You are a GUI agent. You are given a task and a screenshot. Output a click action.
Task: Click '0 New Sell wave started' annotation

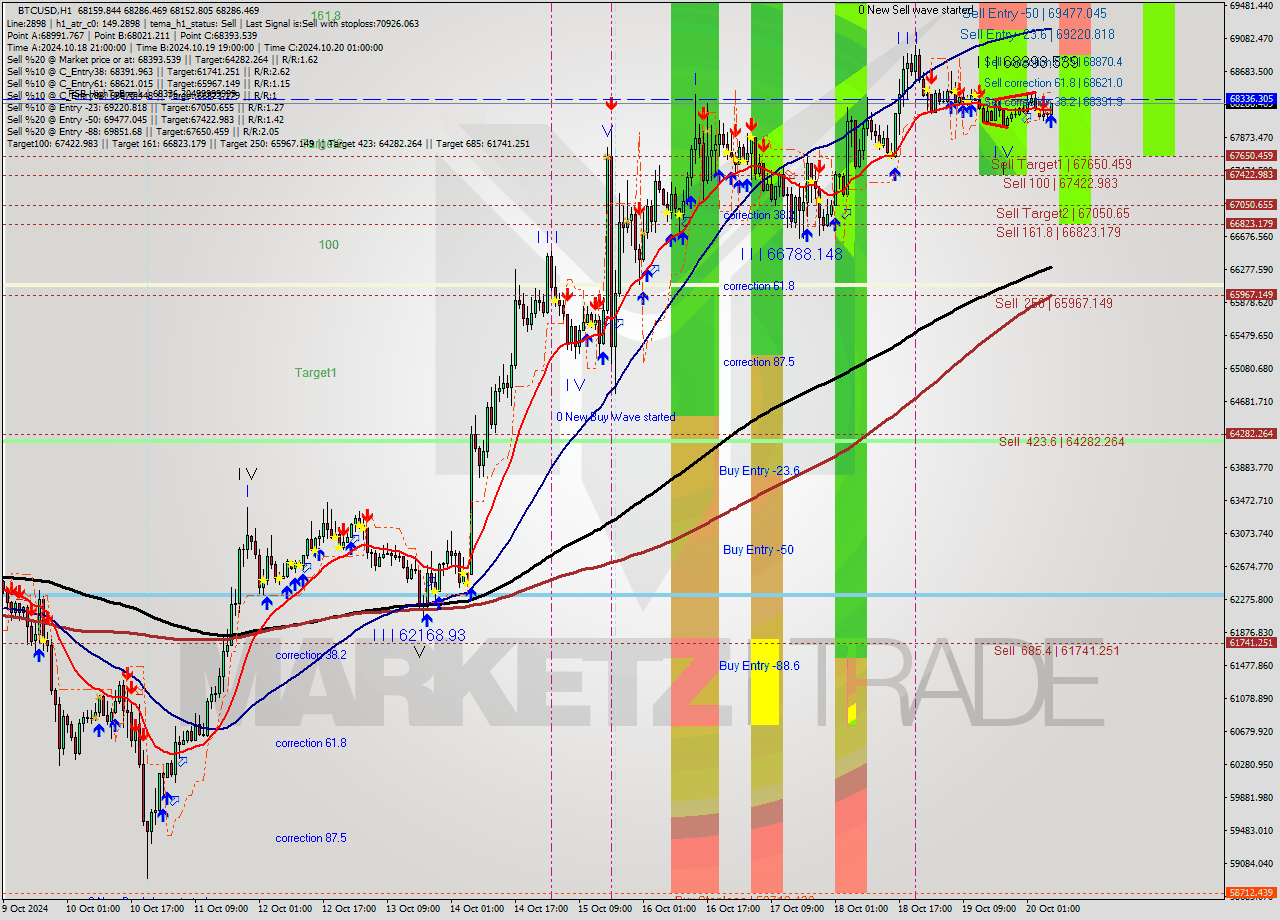915,10
